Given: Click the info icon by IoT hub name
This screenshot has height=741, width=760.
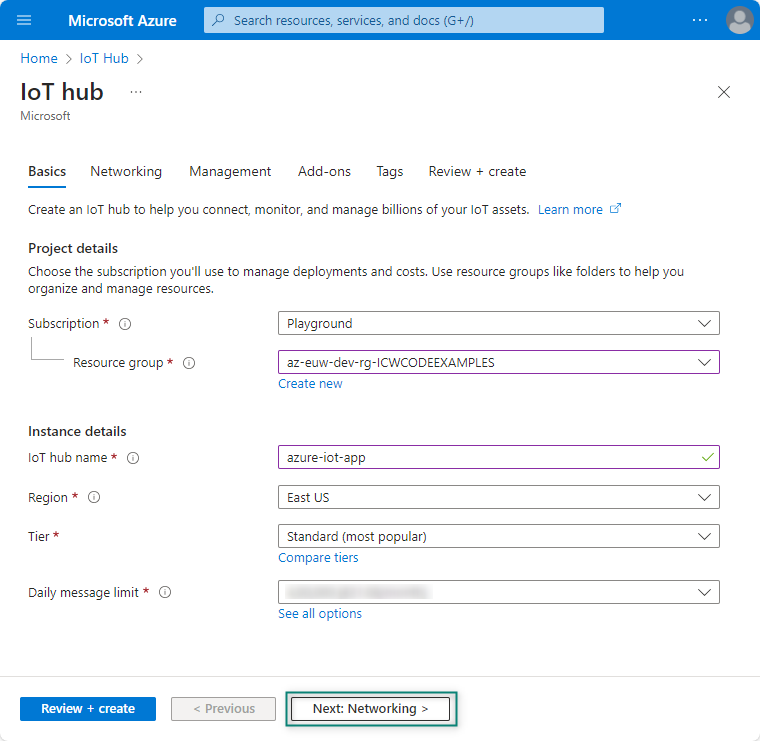Looking at the screenshot, I should (133, 458).
